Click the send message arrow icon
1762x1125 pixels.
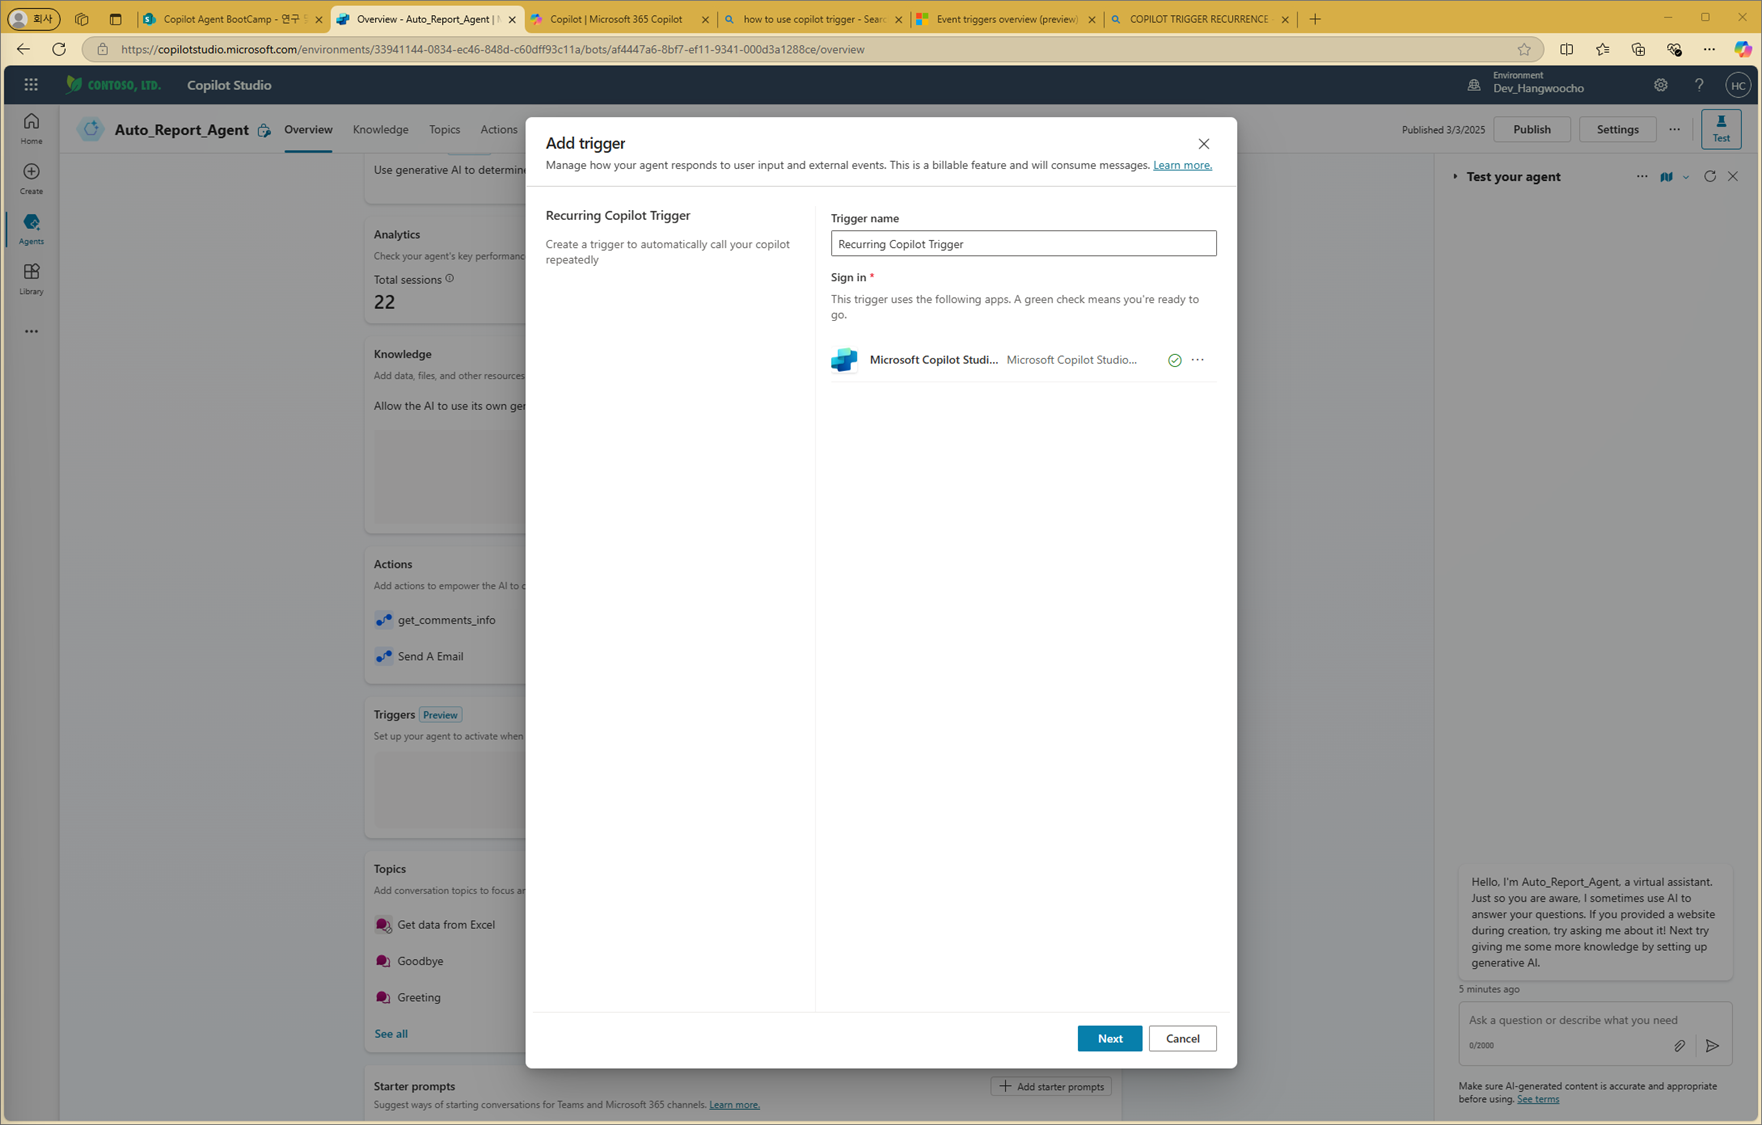(1712, 1046)
